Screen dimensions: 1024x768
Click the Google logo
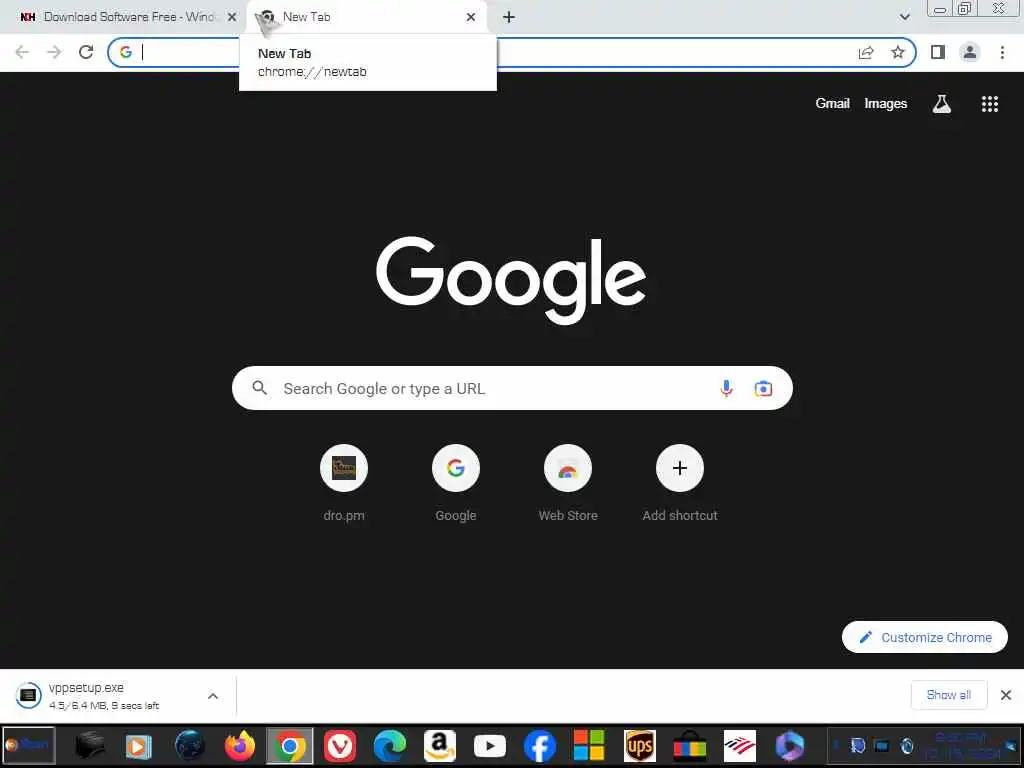tap(511, 280)
